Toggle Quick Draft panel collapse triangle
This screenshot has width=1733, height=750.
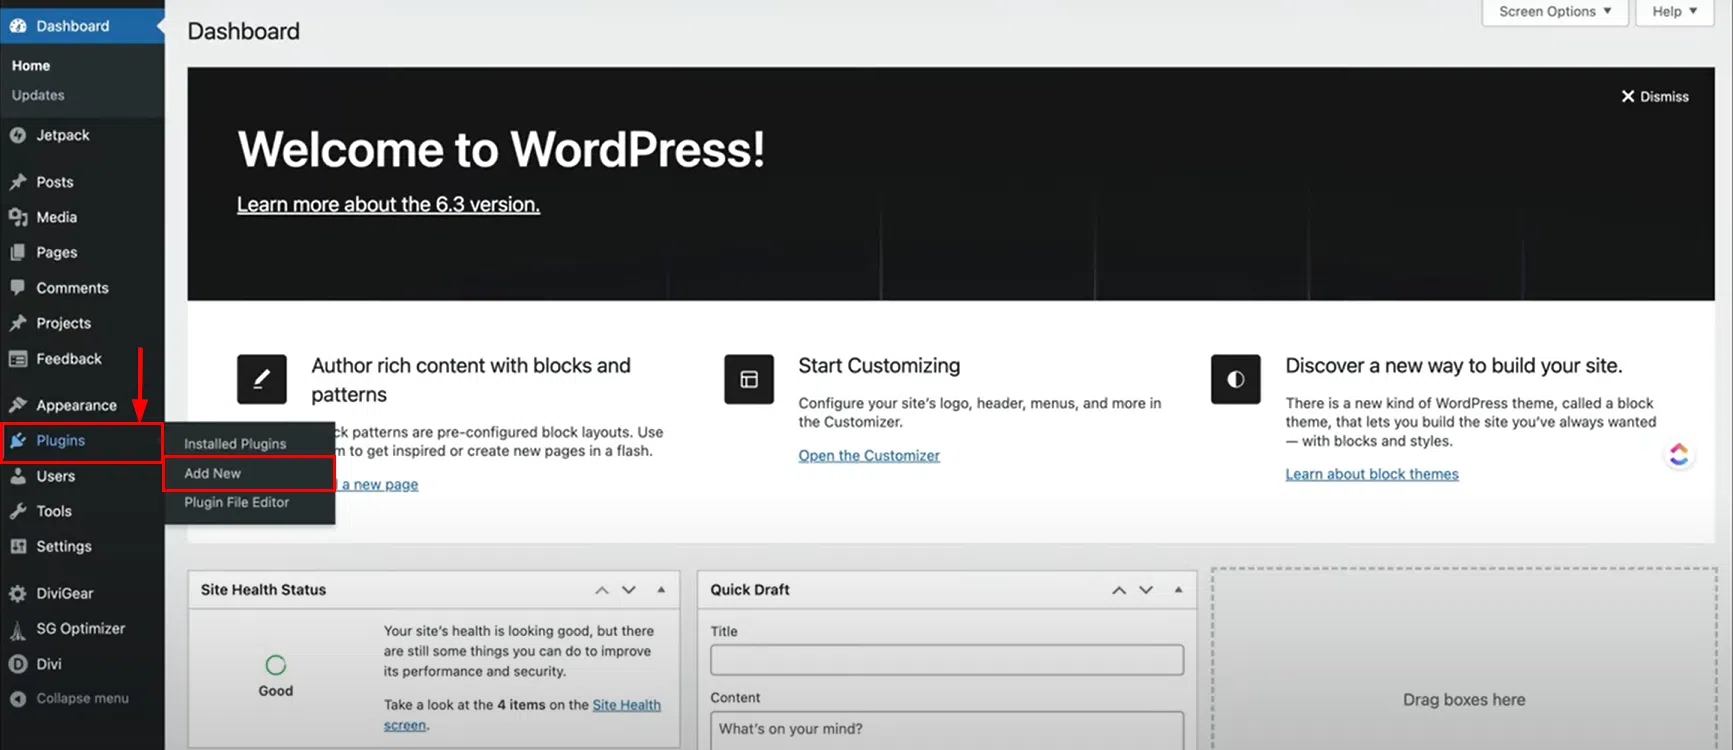(1178, 590)
